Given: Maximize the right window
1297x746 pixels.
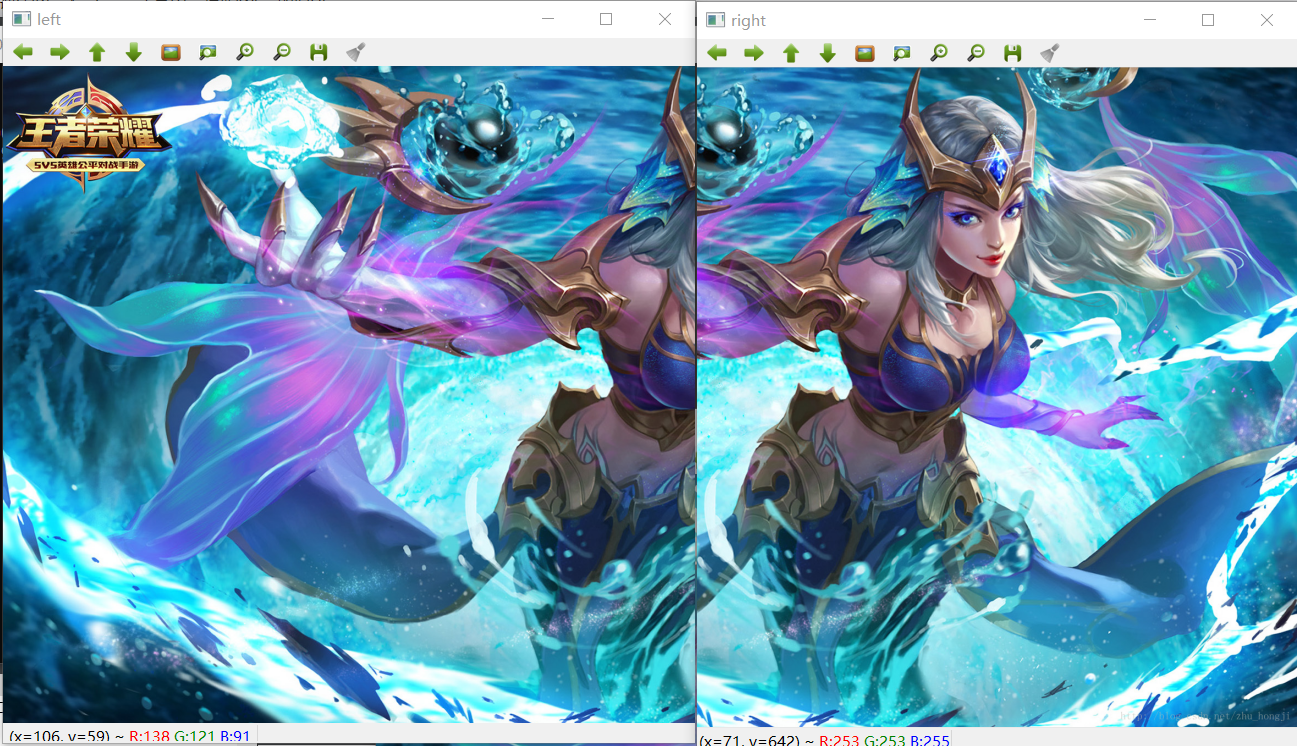Looking at the screenshot, I should 1208,20.
